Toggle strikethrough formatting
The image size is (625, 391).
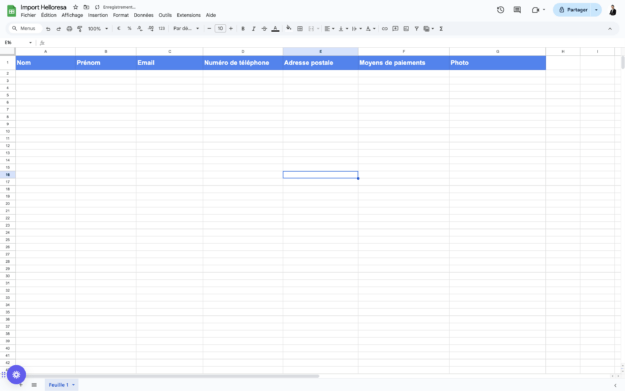tap(264, 29)
